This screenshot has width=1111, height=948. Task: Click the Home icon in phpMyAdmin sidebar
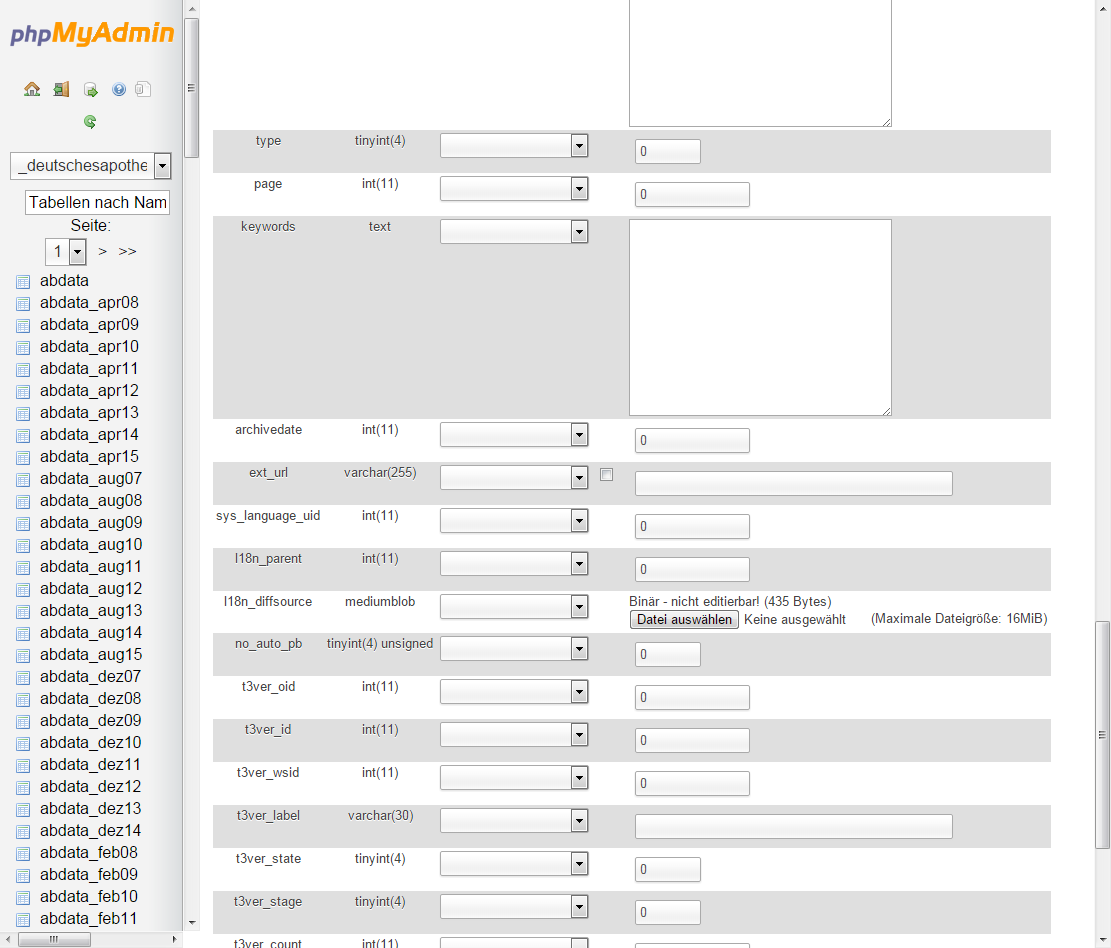point(32,90)
